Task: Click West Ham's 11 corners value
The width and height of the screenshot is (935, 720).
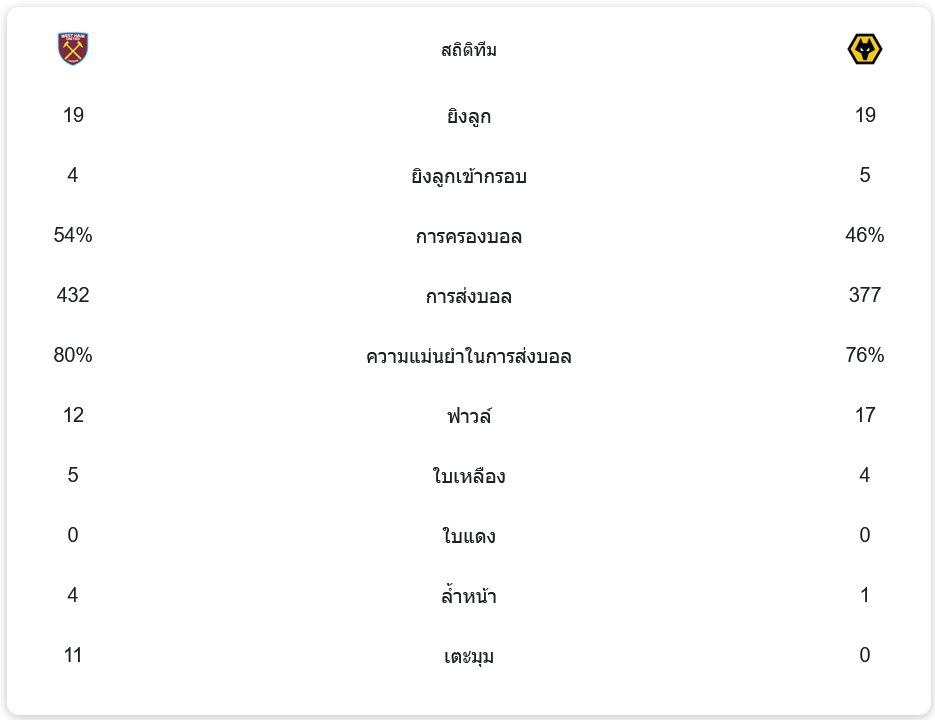Action: (73, 655)
